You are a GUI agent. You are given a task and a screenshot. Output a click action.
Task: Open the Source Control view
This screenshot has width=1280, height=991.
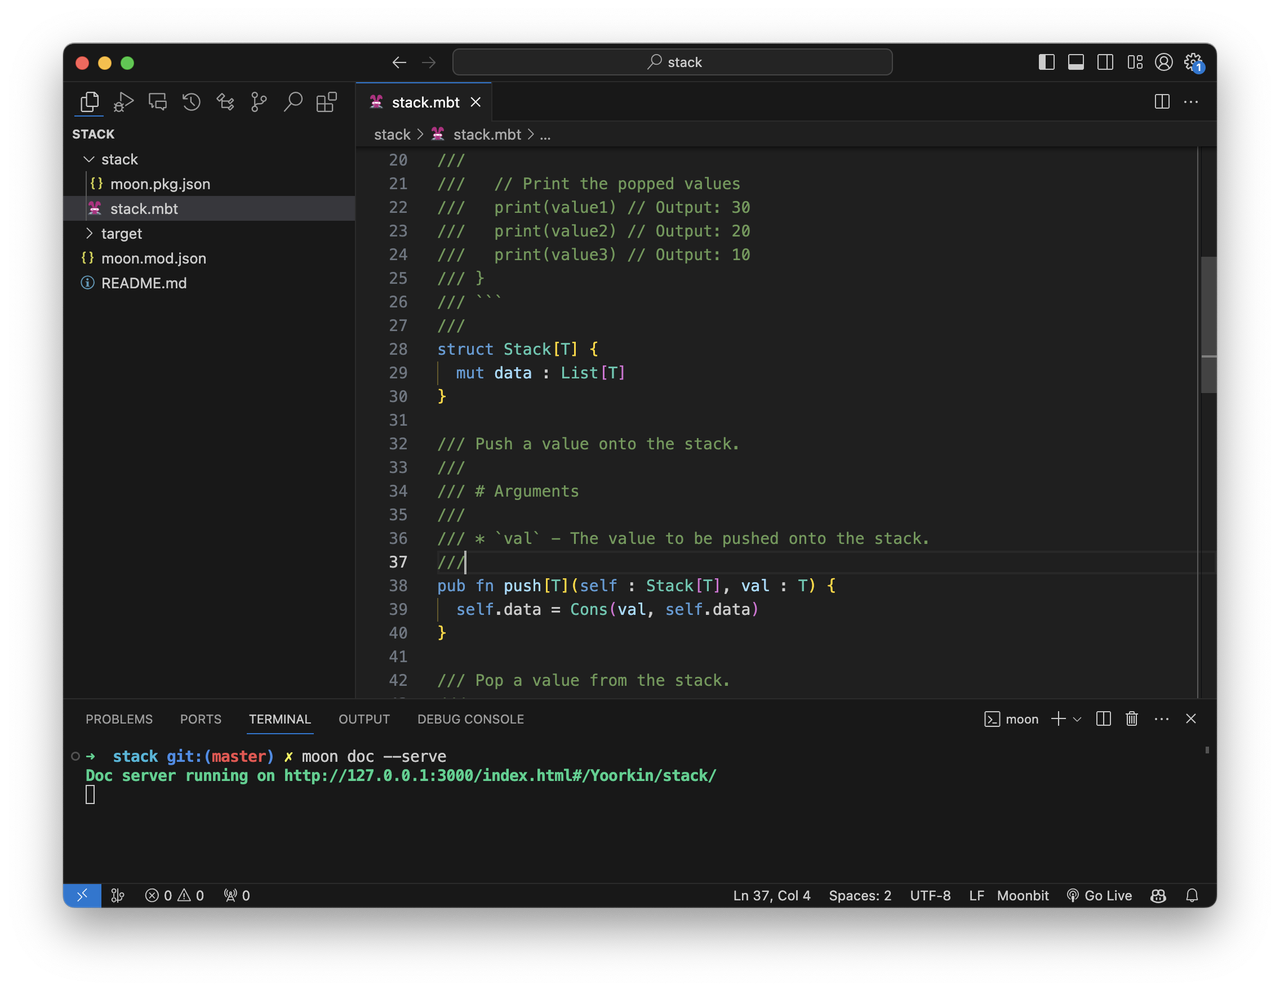(x=259, y=102)
